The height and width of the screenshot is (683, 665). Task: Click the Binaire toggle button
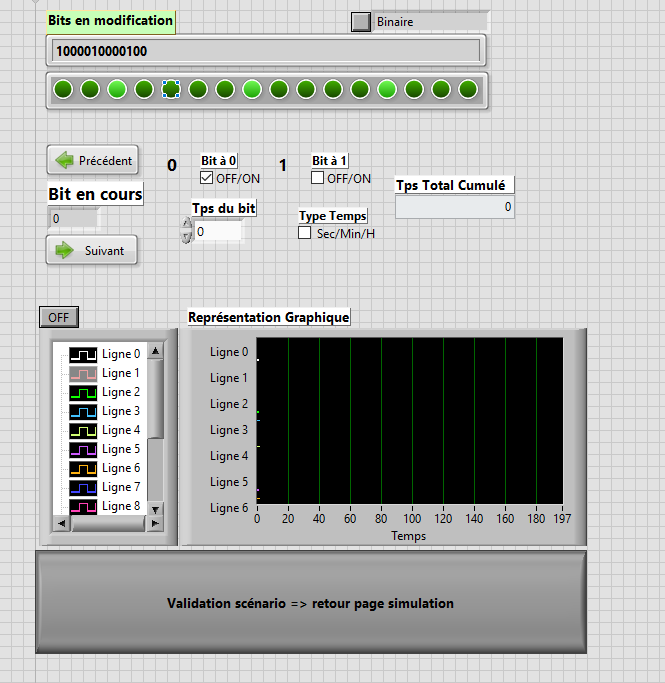tap(361, 22)
